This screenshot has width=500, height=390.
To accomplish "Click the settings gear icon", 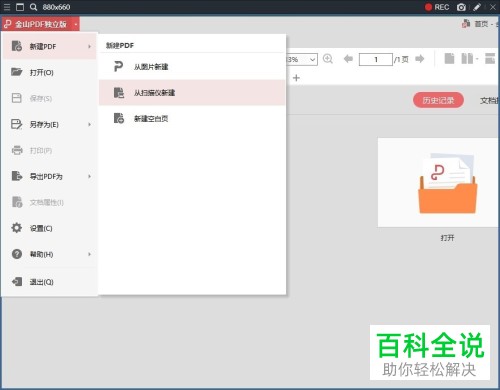I will 17,228.
